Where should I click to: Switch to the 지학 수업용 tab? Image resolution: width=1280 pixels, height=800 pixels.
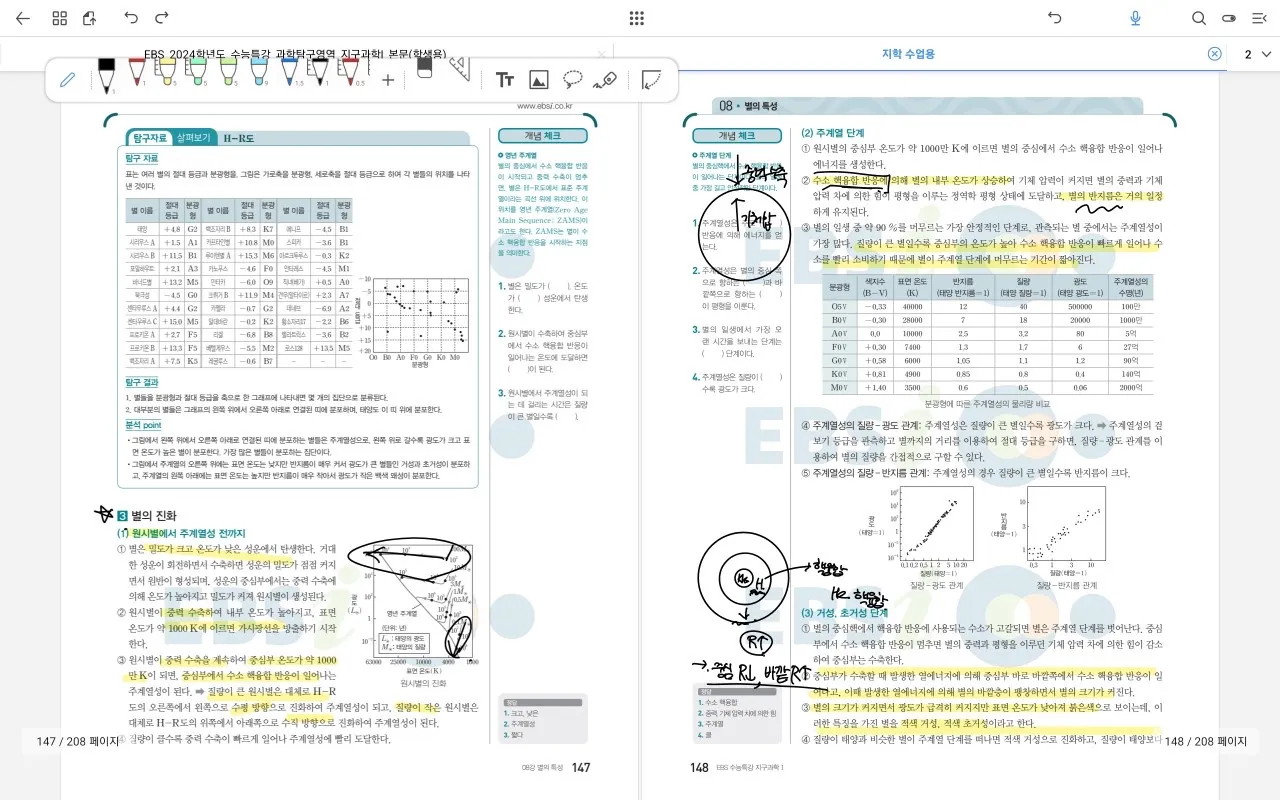pyautogui.click(x=908, y=54)
